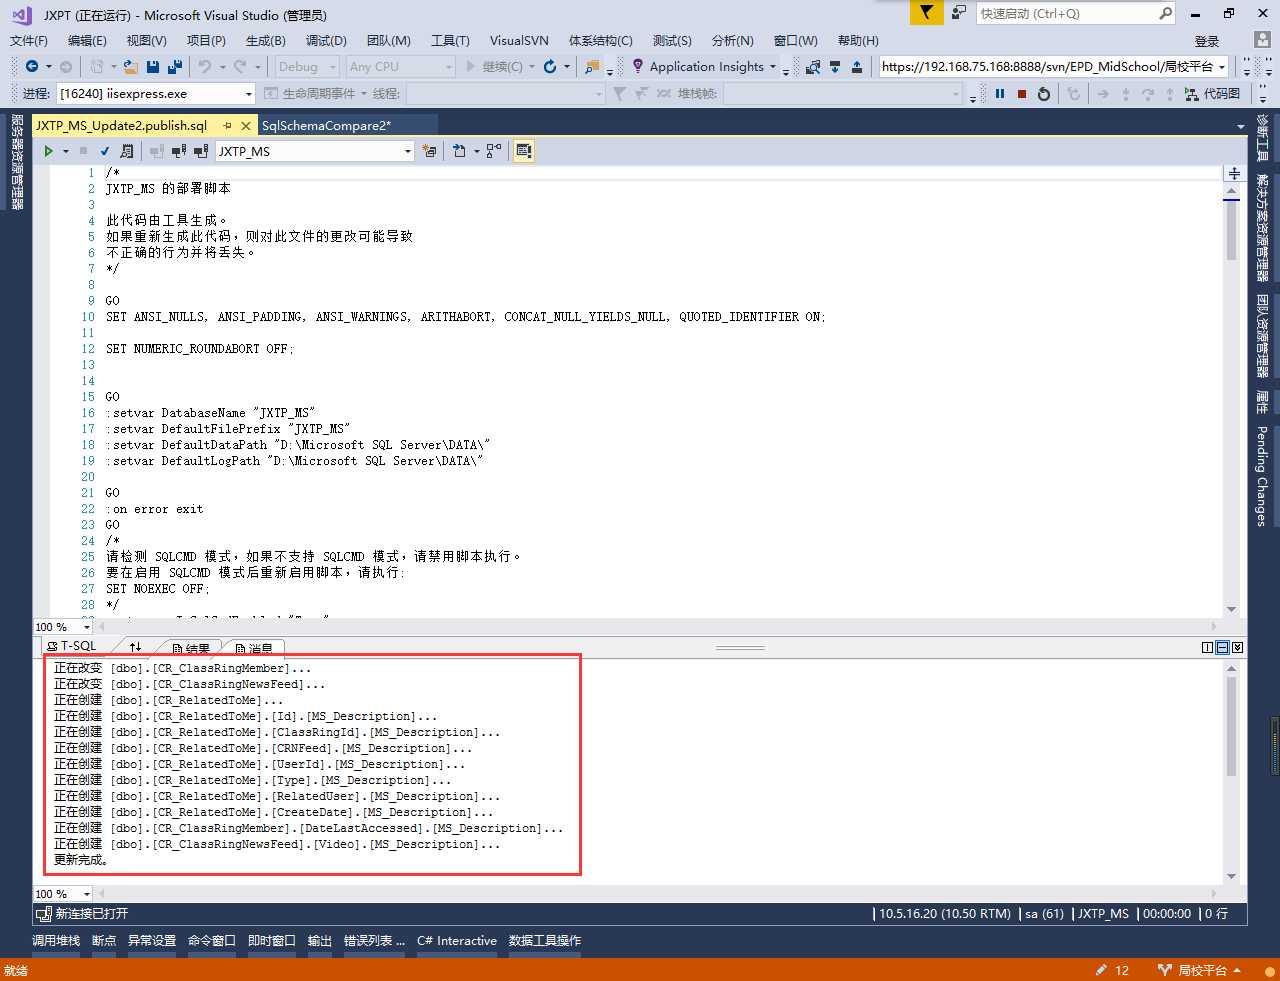Click the results destination icon in SQL toolbar
Viewport: 1280px width, 981px height.
[460, 151]
